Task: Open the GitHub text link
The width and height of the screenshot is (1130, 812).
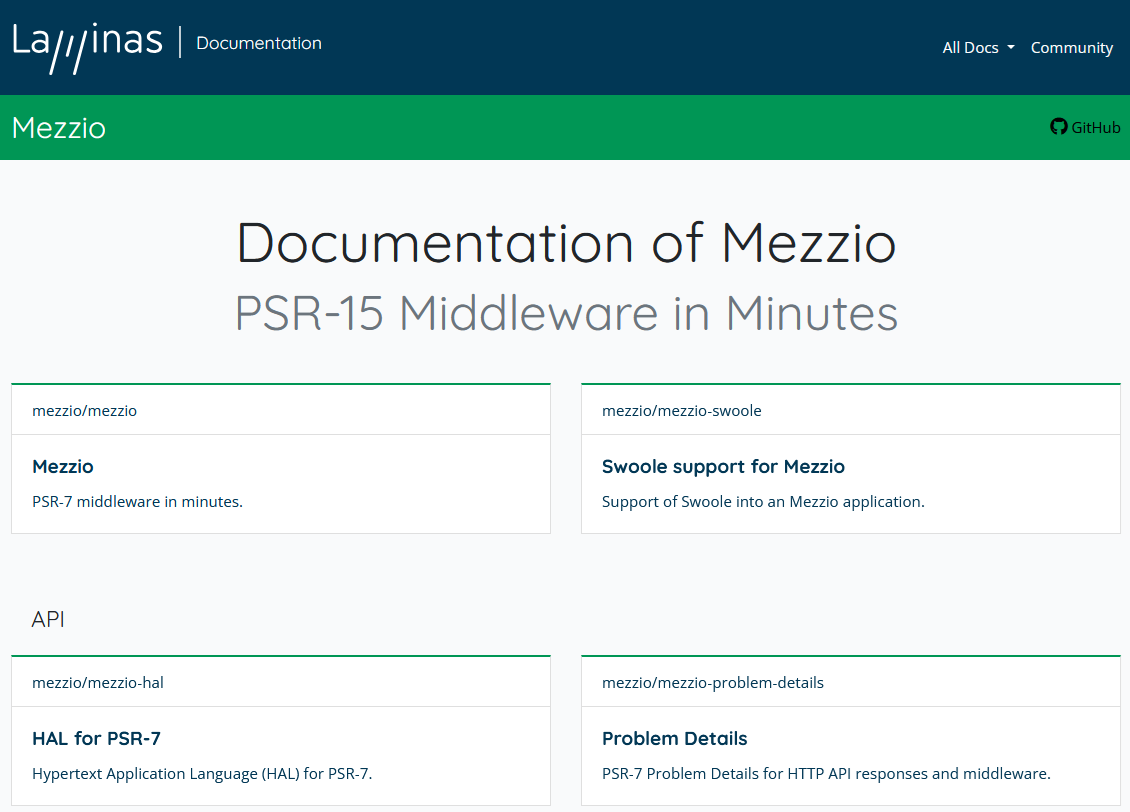Action: tap(1095, 128)
